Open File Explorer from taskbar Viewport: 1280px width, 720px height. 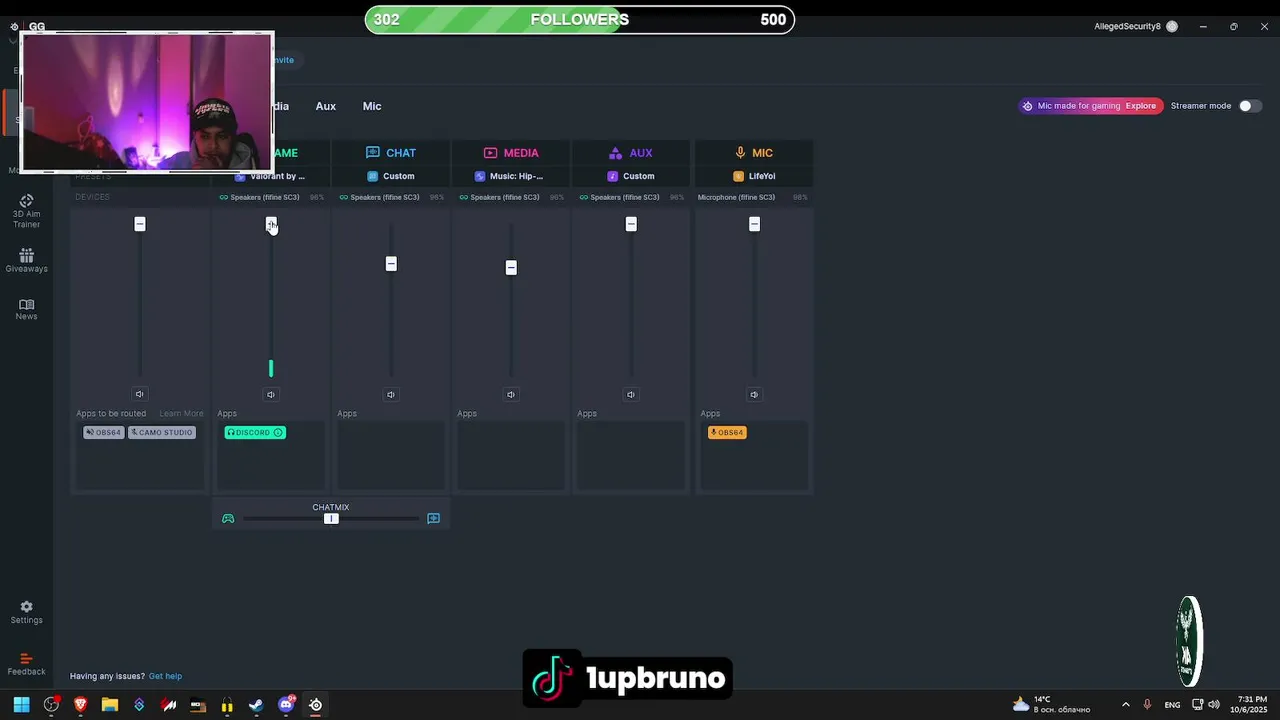[110, 705]
